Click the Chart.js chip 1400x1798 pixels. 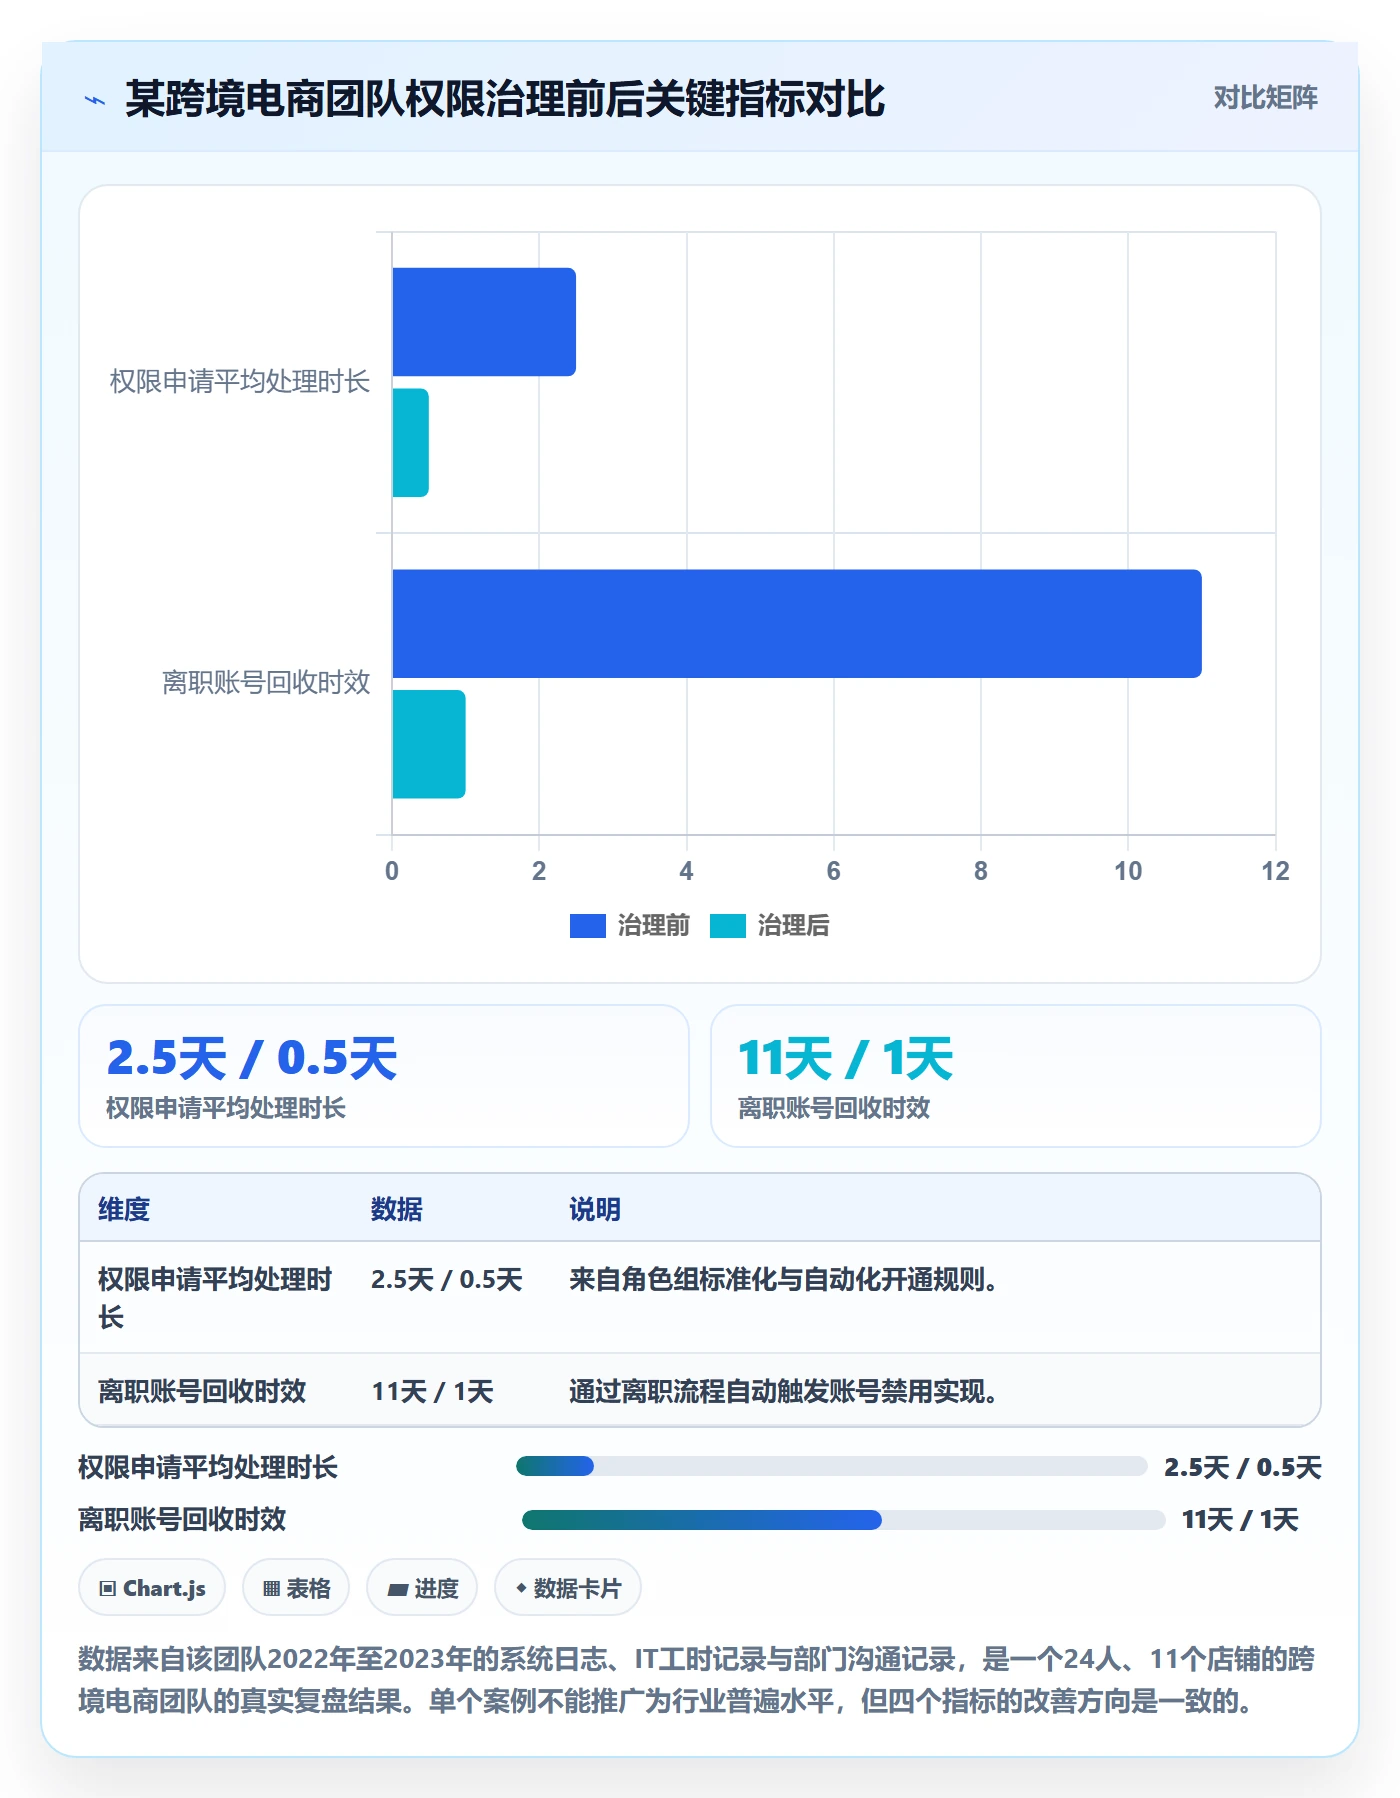pyautogui.click(x=152, y=1588)
